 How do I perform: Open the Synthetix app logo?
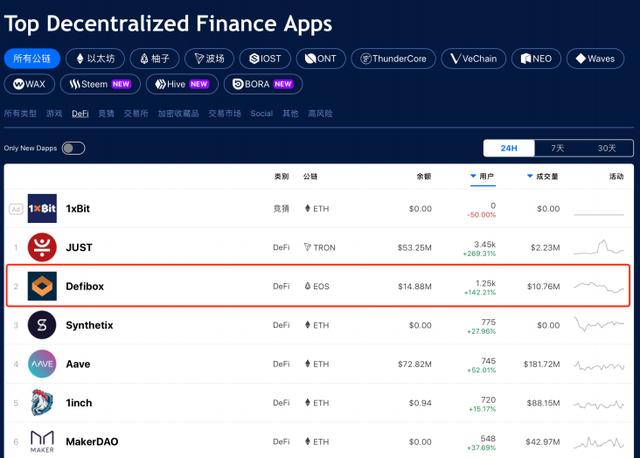42,325
